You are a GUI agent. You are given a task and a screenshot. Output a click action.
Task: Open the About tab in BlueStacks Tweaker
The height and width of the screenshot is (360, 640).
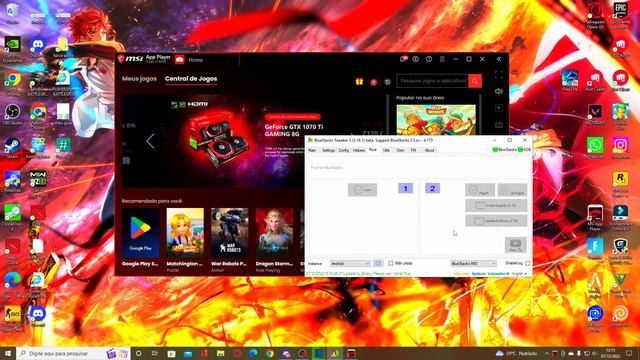pyautogui.click(x=429, y=150)
